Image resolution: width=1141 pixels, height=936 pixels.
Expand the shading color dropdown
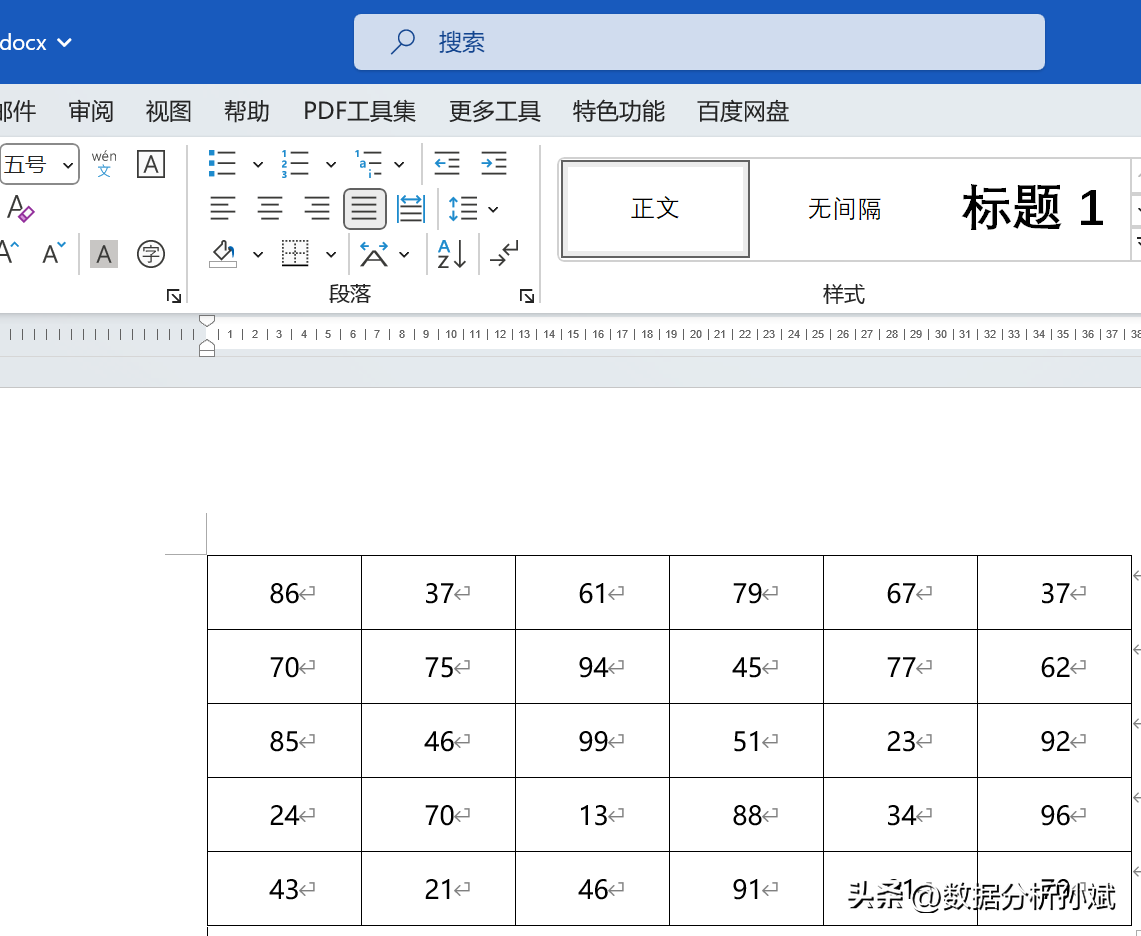pos(258,255)
